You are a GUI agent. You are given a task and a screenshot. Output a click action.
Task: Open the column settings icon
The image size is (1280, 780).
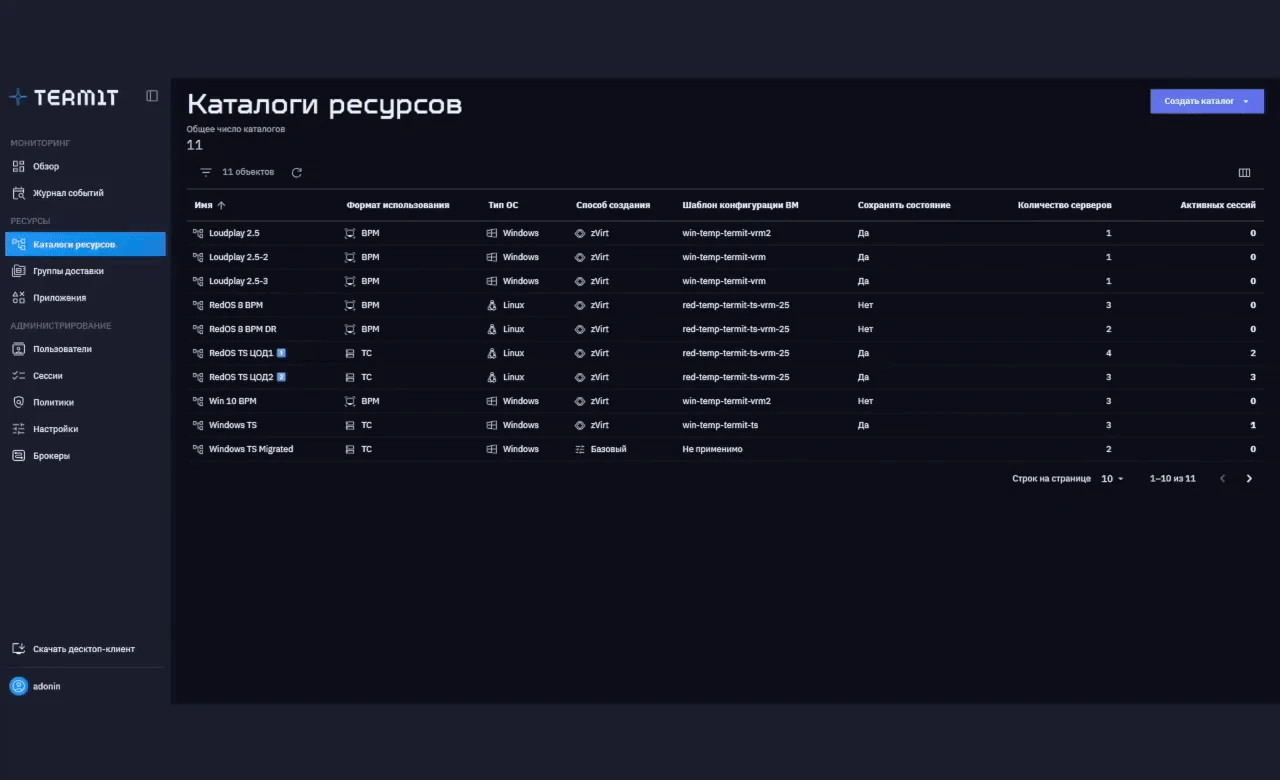[1244, 172]
